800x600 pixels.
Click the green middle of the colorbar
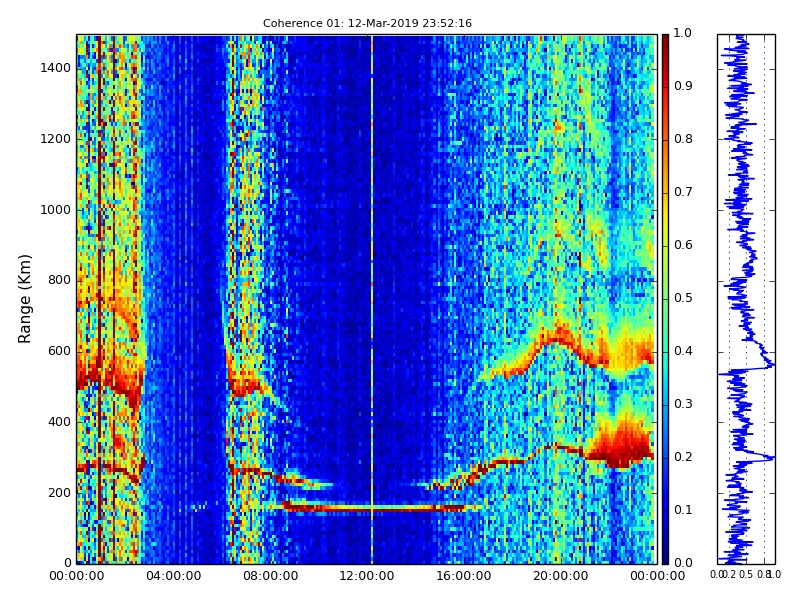tap(665, 299)
